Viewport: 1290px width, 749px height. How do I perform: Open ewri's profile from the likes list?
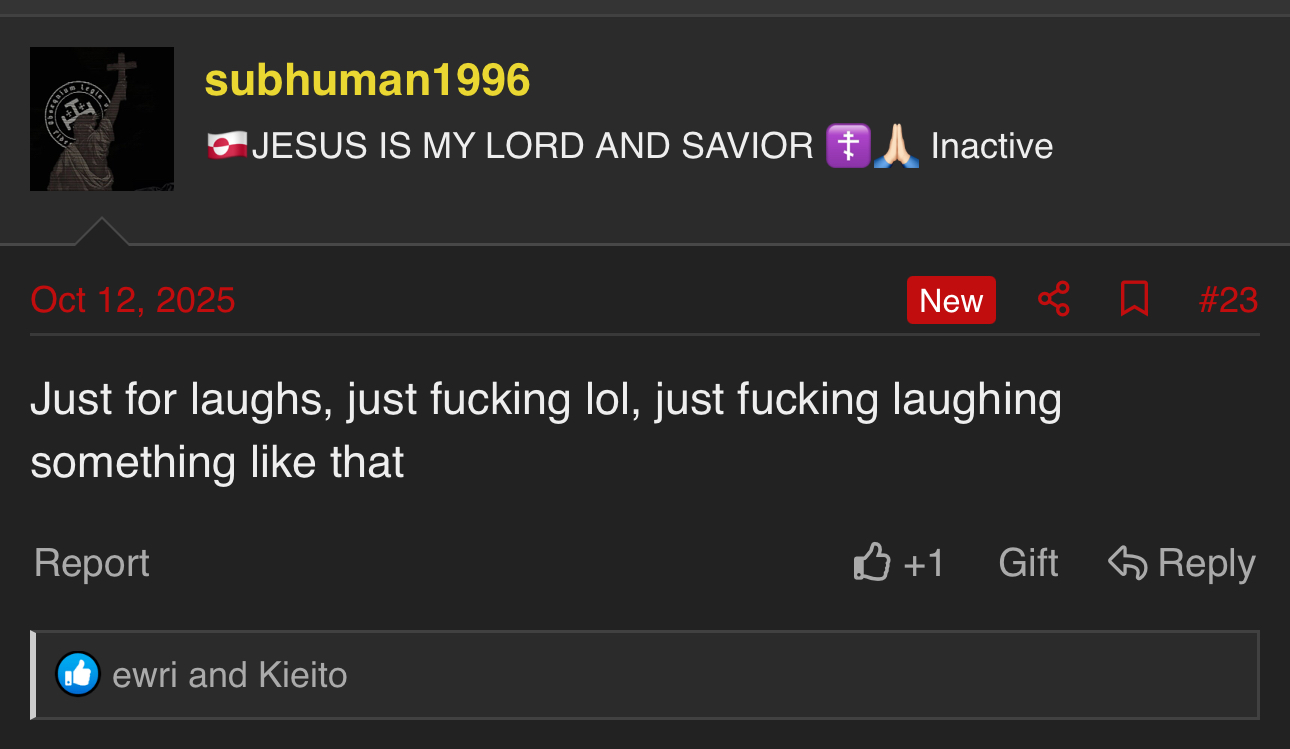point(145,675)
